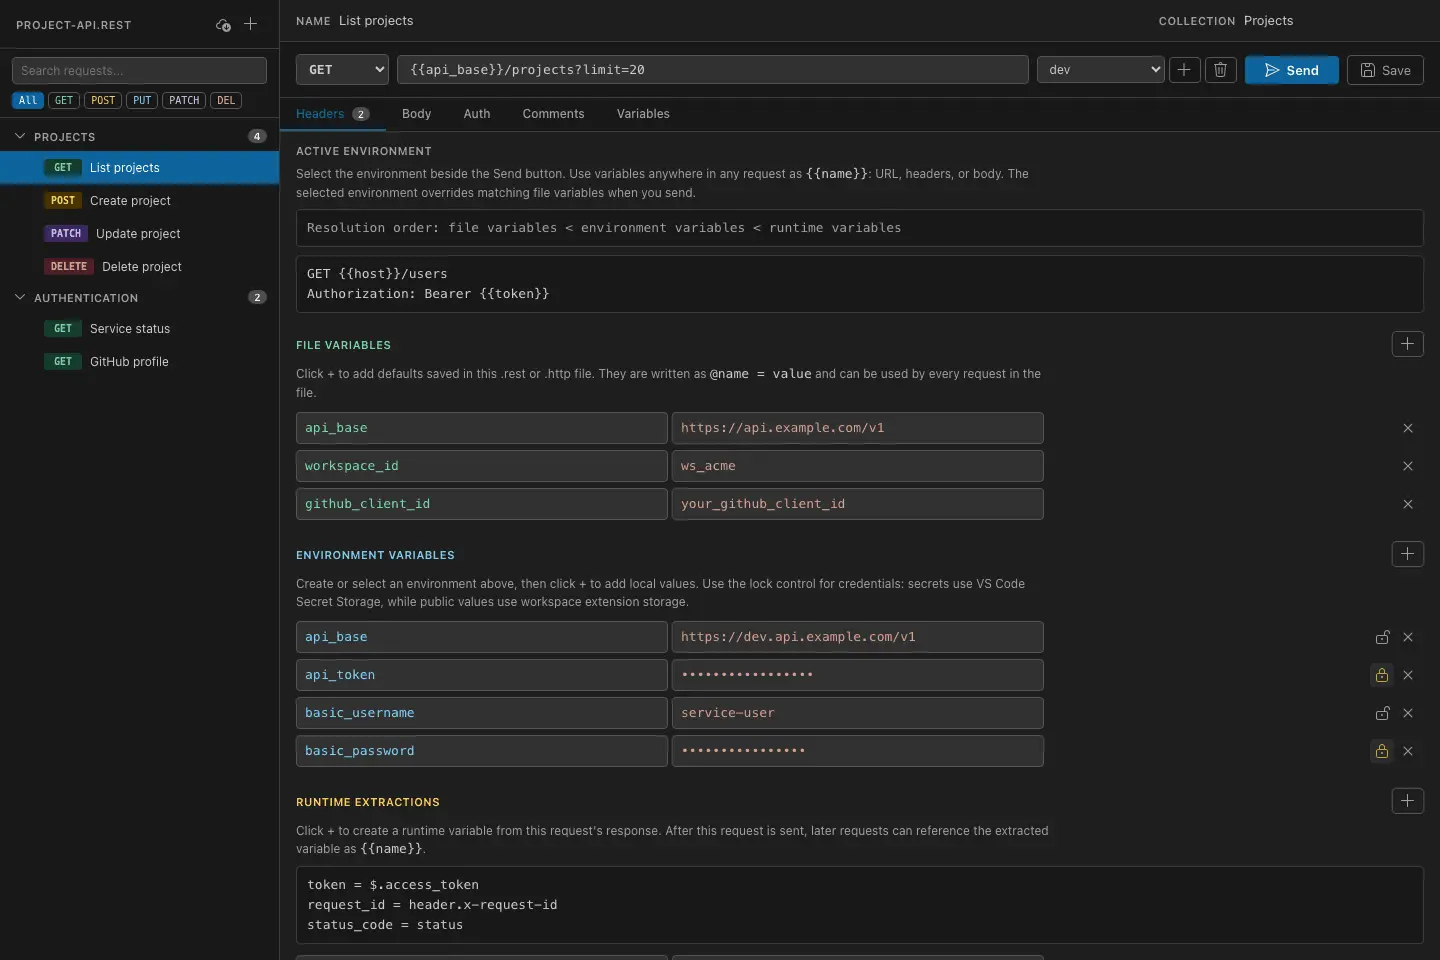Image resolution: width=1440 pixels, height=960 pixels.
Task: Save the request
Action: tap(1385, 70)
